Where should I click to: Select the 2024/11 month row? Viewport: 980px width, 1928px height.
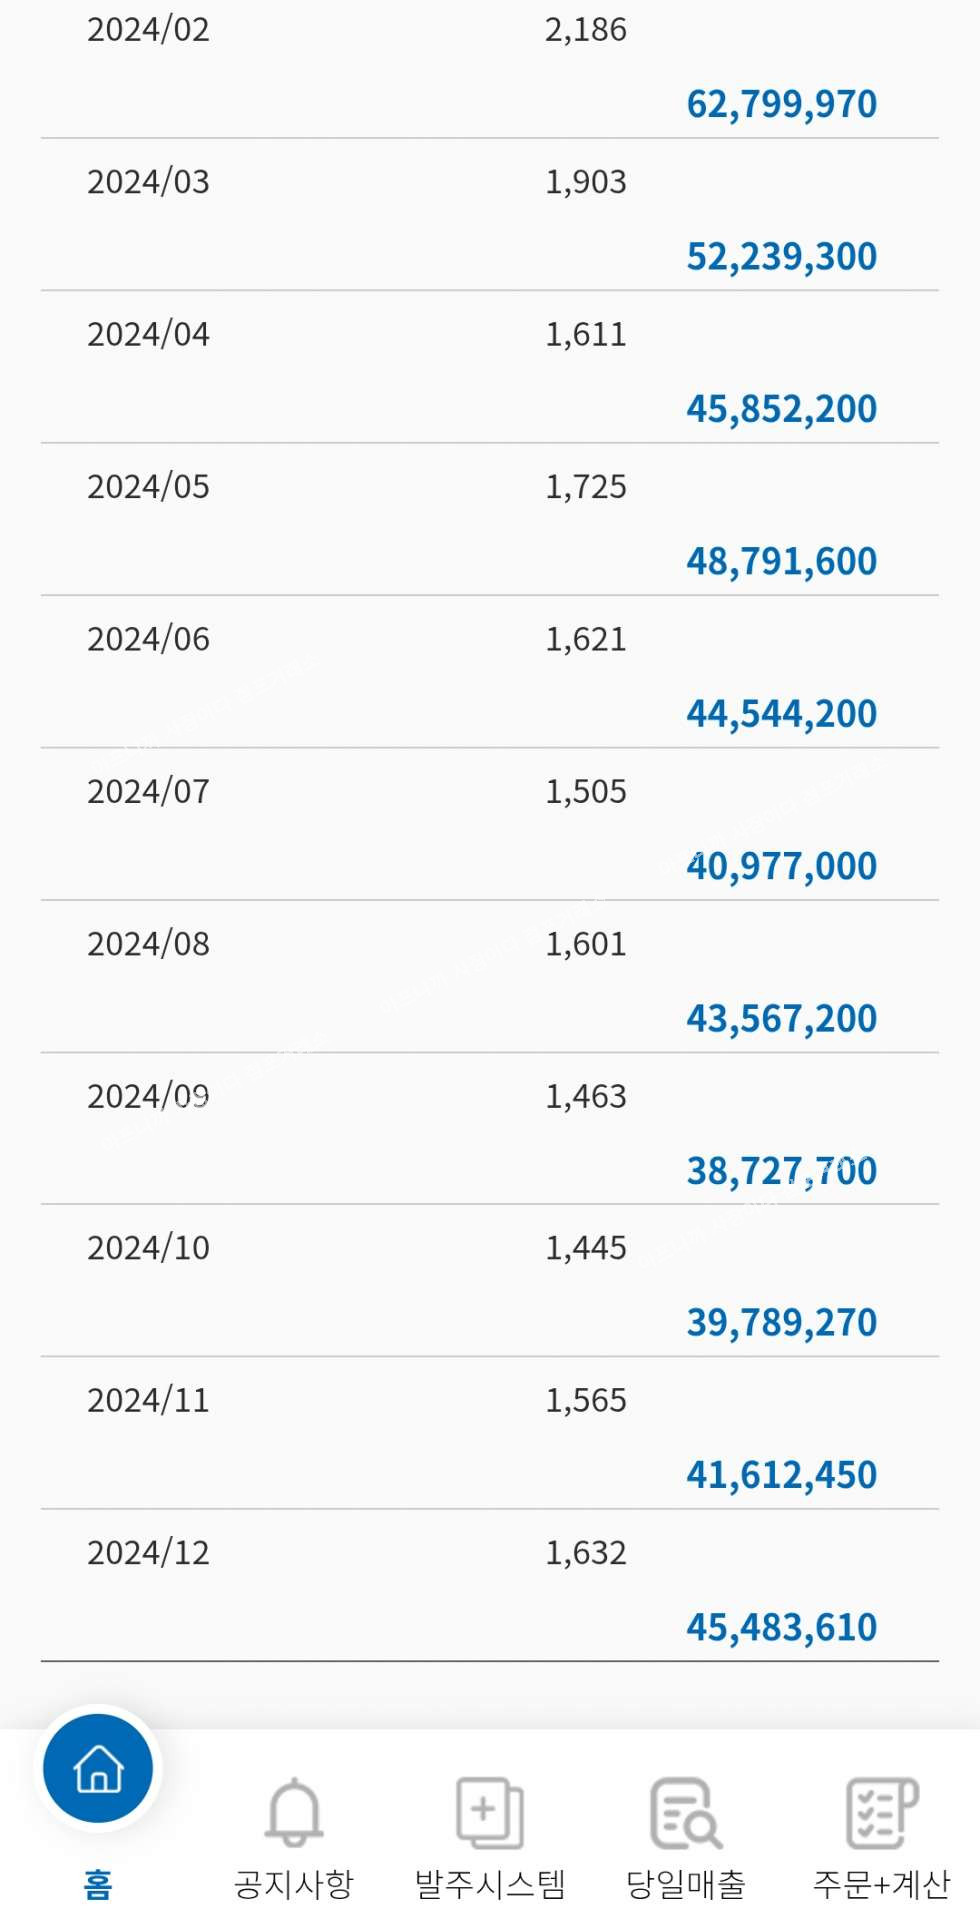coord(149,1400)
